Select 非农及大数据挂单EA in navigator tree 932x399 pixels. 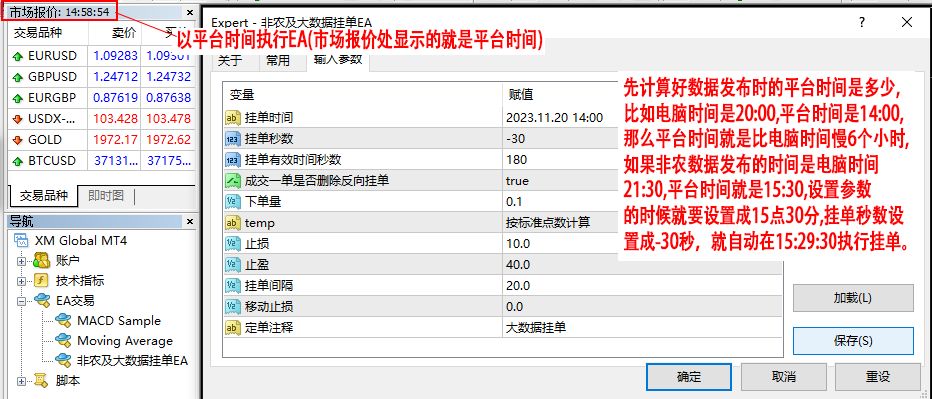pyautogui.click(x=133, y=360)
